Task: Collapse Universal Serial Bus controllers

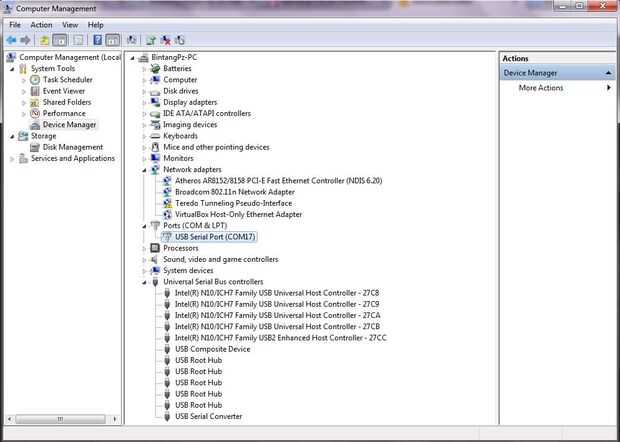Action: [x=144, y=282]
